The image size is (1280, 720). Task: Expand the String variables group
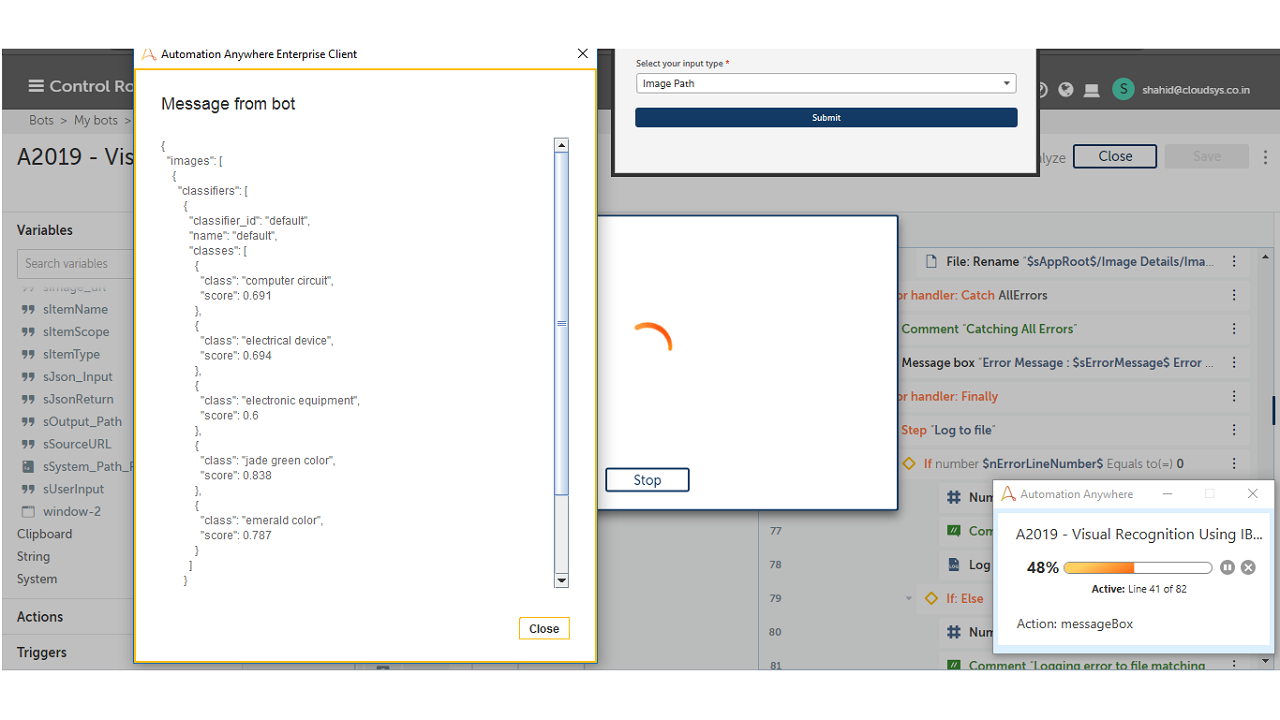click(33, 556)
